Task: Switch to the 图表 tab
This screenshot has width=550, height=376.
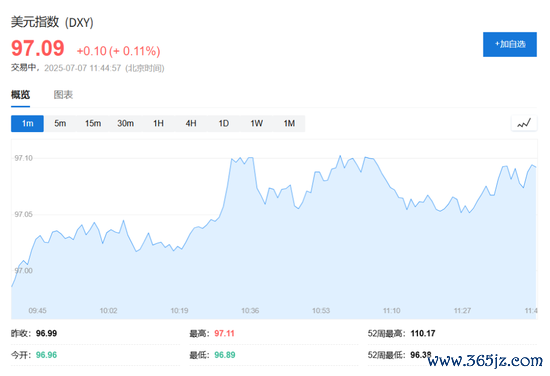Action: pyautogui.click(x=63, y=95)
